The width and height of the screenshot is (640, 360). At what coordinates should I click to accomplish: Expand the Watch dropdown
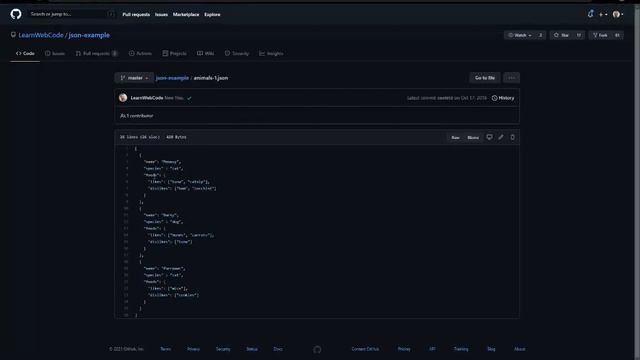(x=520, y=36)
